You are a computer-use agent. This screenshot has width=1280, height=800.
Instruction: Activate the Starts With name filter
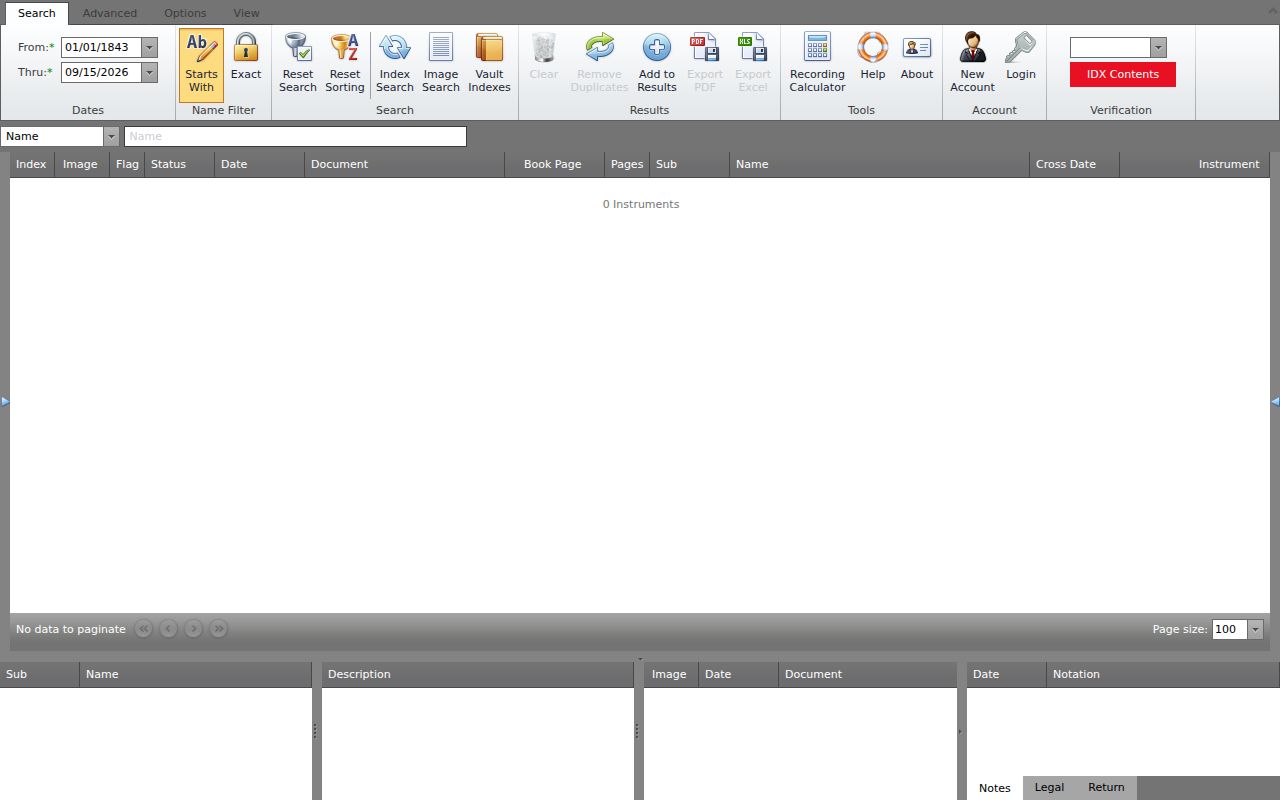(201, 65)
